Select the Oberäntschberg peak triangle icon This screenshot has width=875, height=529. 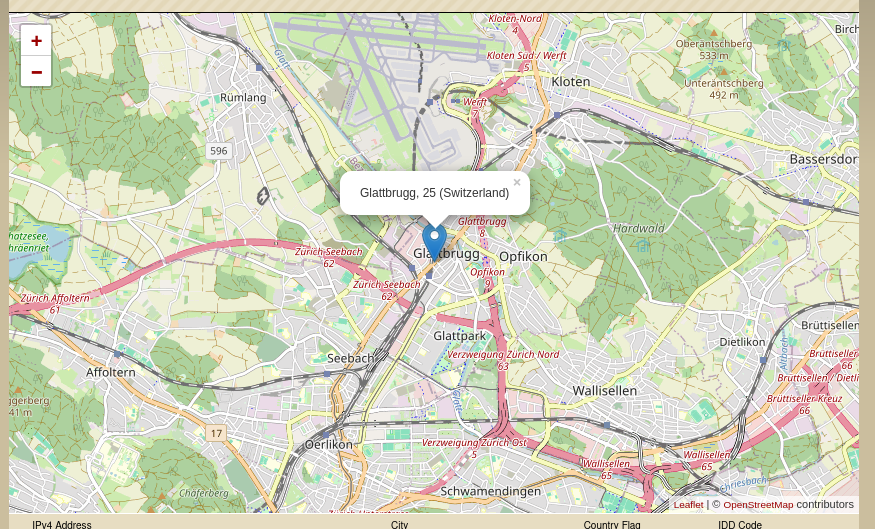pyautogui.click(x=714, y=33)
